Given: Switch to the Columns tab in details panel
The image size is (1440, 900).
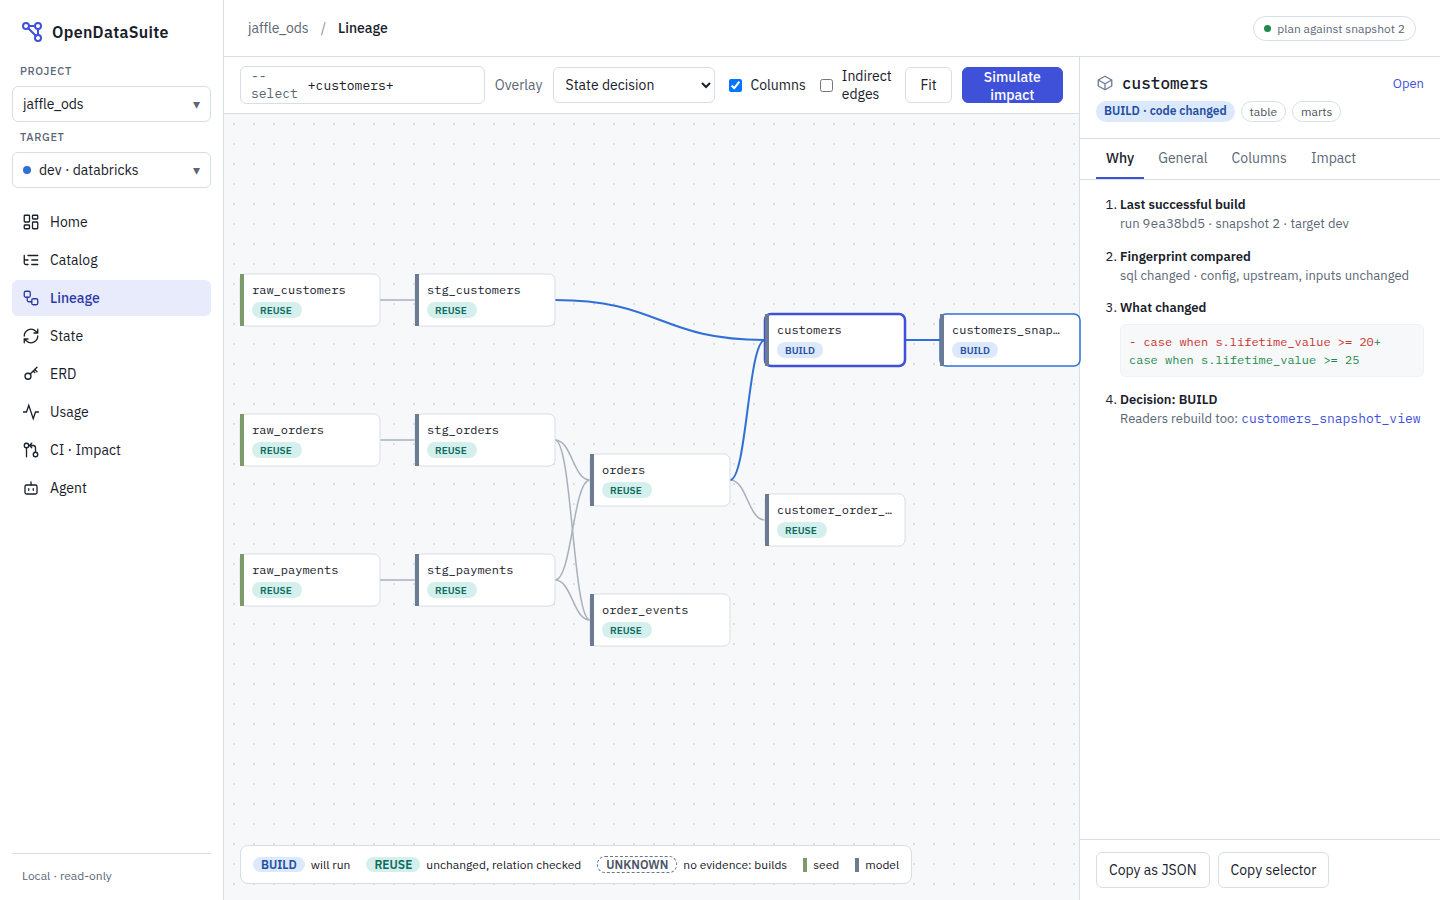Looking at the screenshot, I should tap(1259, 158).
